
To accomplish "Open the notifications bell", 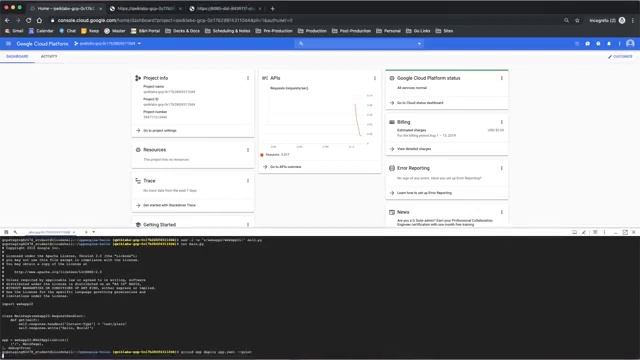I will click(x=609, y=44).
